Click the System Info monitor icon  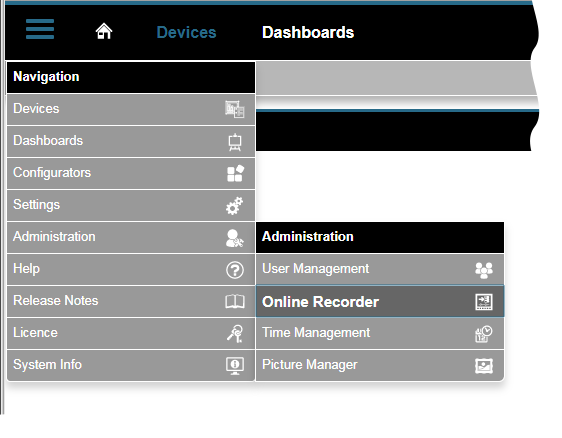[x=235, y=366]
